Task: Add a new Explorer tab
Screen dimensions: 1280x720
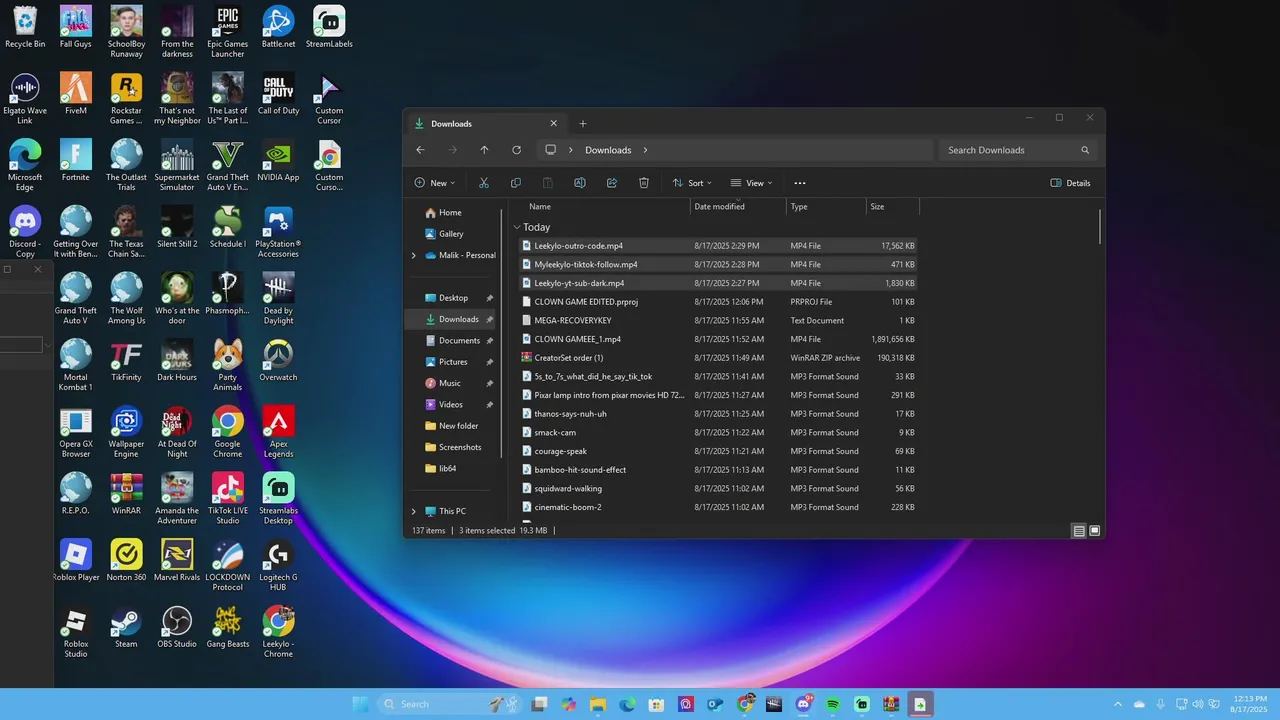Action: tap(583, 124)
